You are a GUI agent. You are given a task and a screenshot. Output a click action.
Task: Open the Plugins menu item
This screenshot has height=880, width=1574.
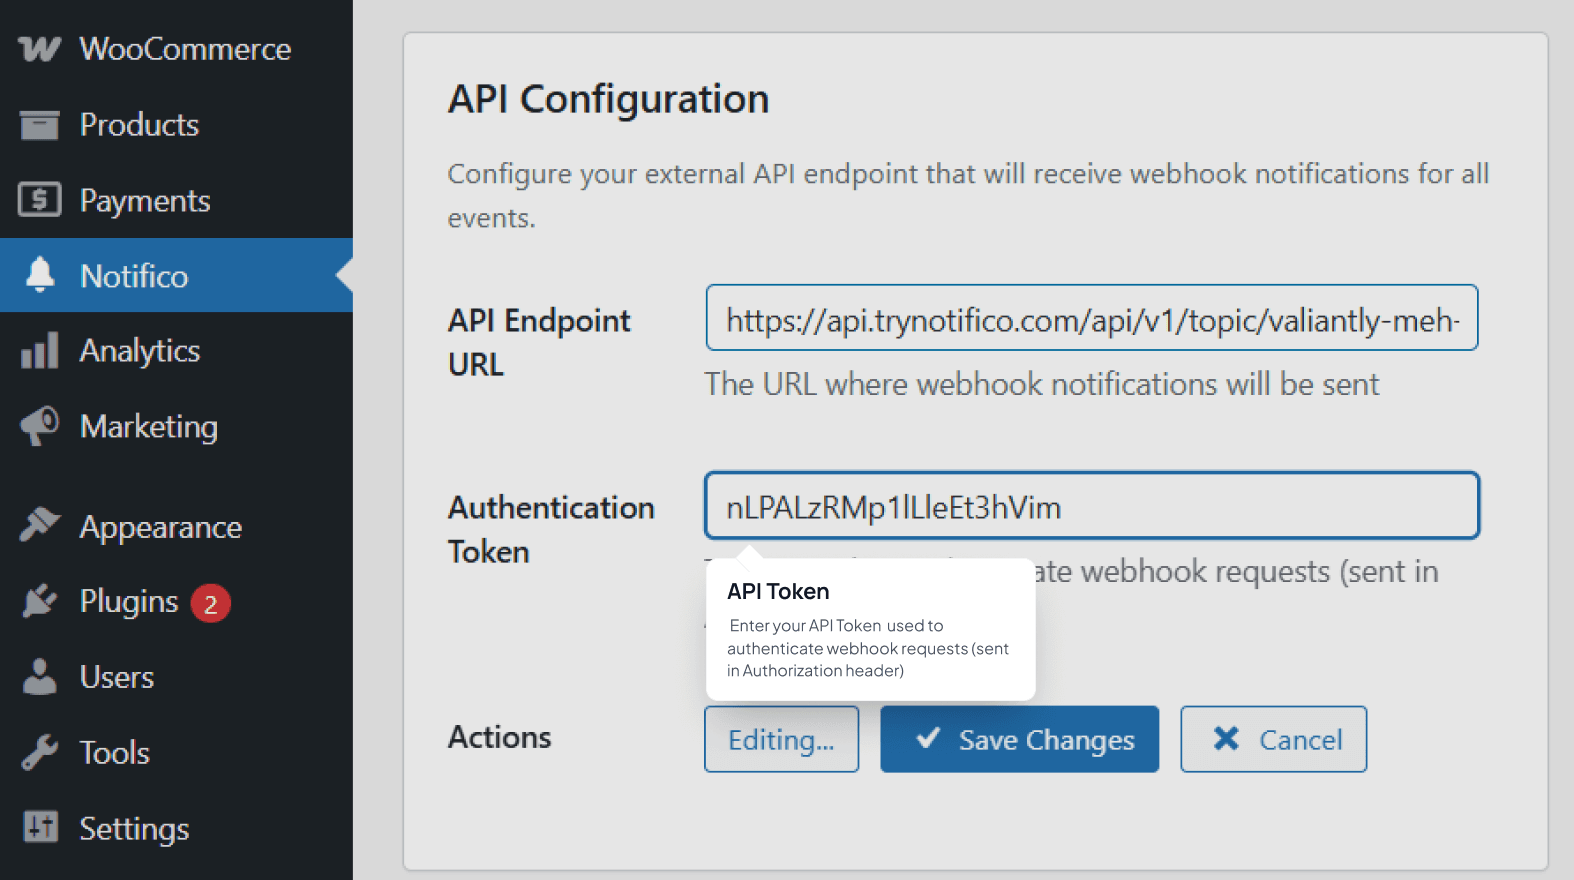[176, 601]
